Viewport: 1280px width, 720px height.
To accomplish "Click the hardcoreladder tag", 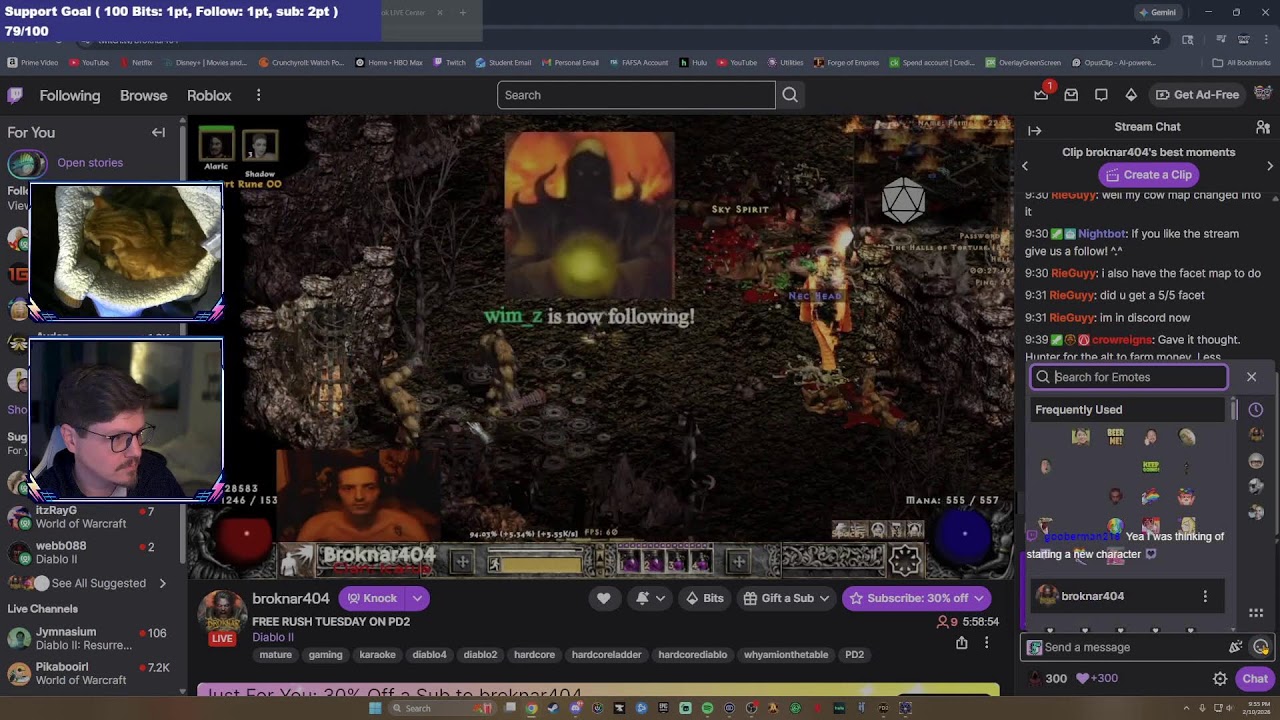I will tap(606, 655).
